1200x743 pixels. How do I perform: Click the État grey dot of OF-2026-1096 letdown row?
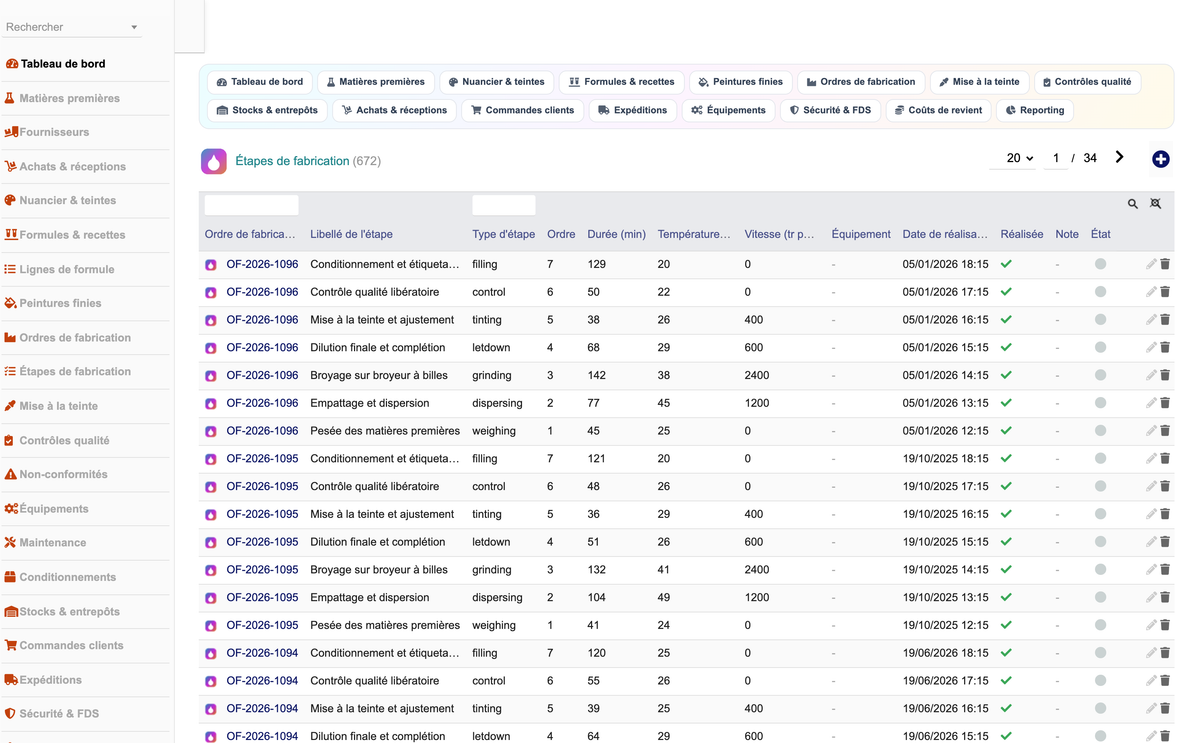1100,347
